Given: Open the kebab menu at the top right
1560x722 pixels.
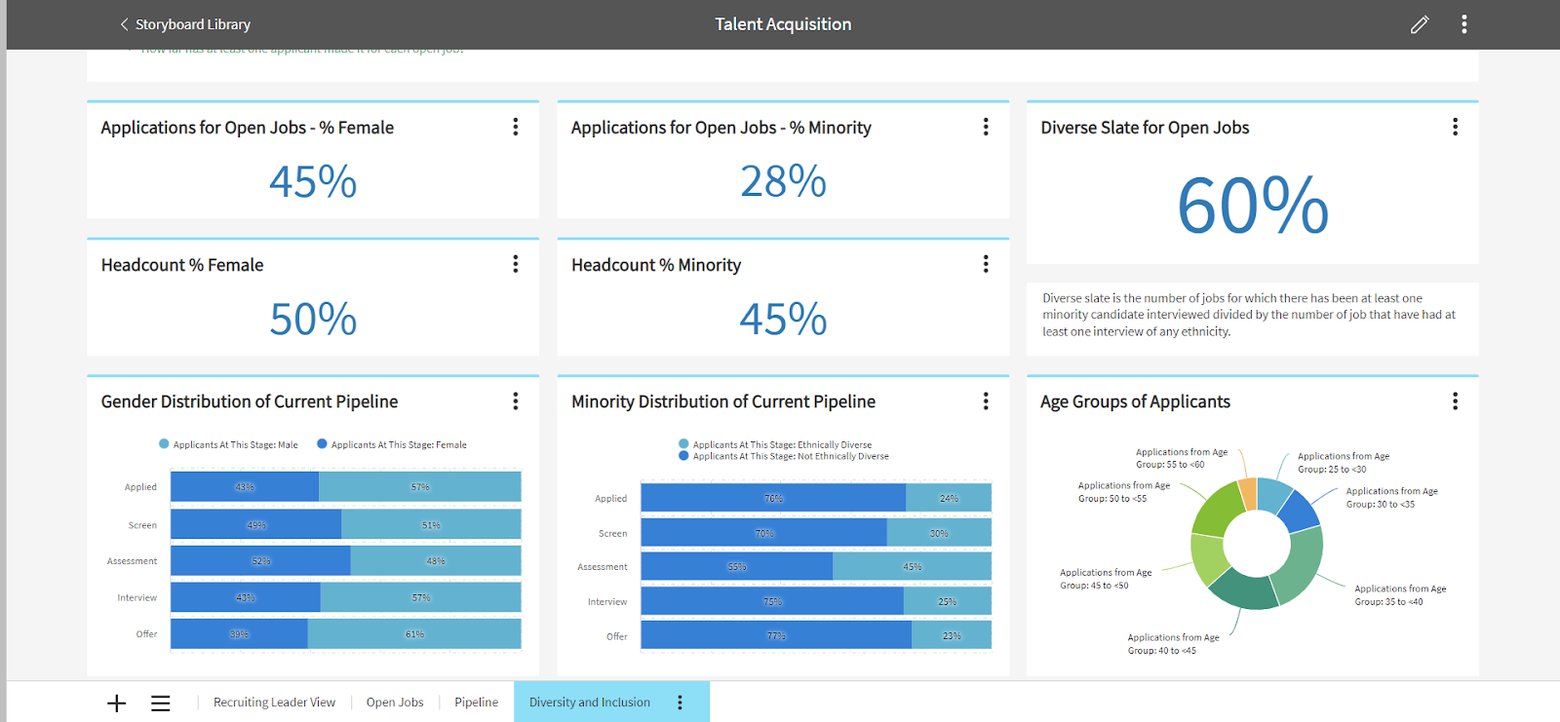Looking at the screenshot, I should pyautogui.click(x=1463, y=23).
